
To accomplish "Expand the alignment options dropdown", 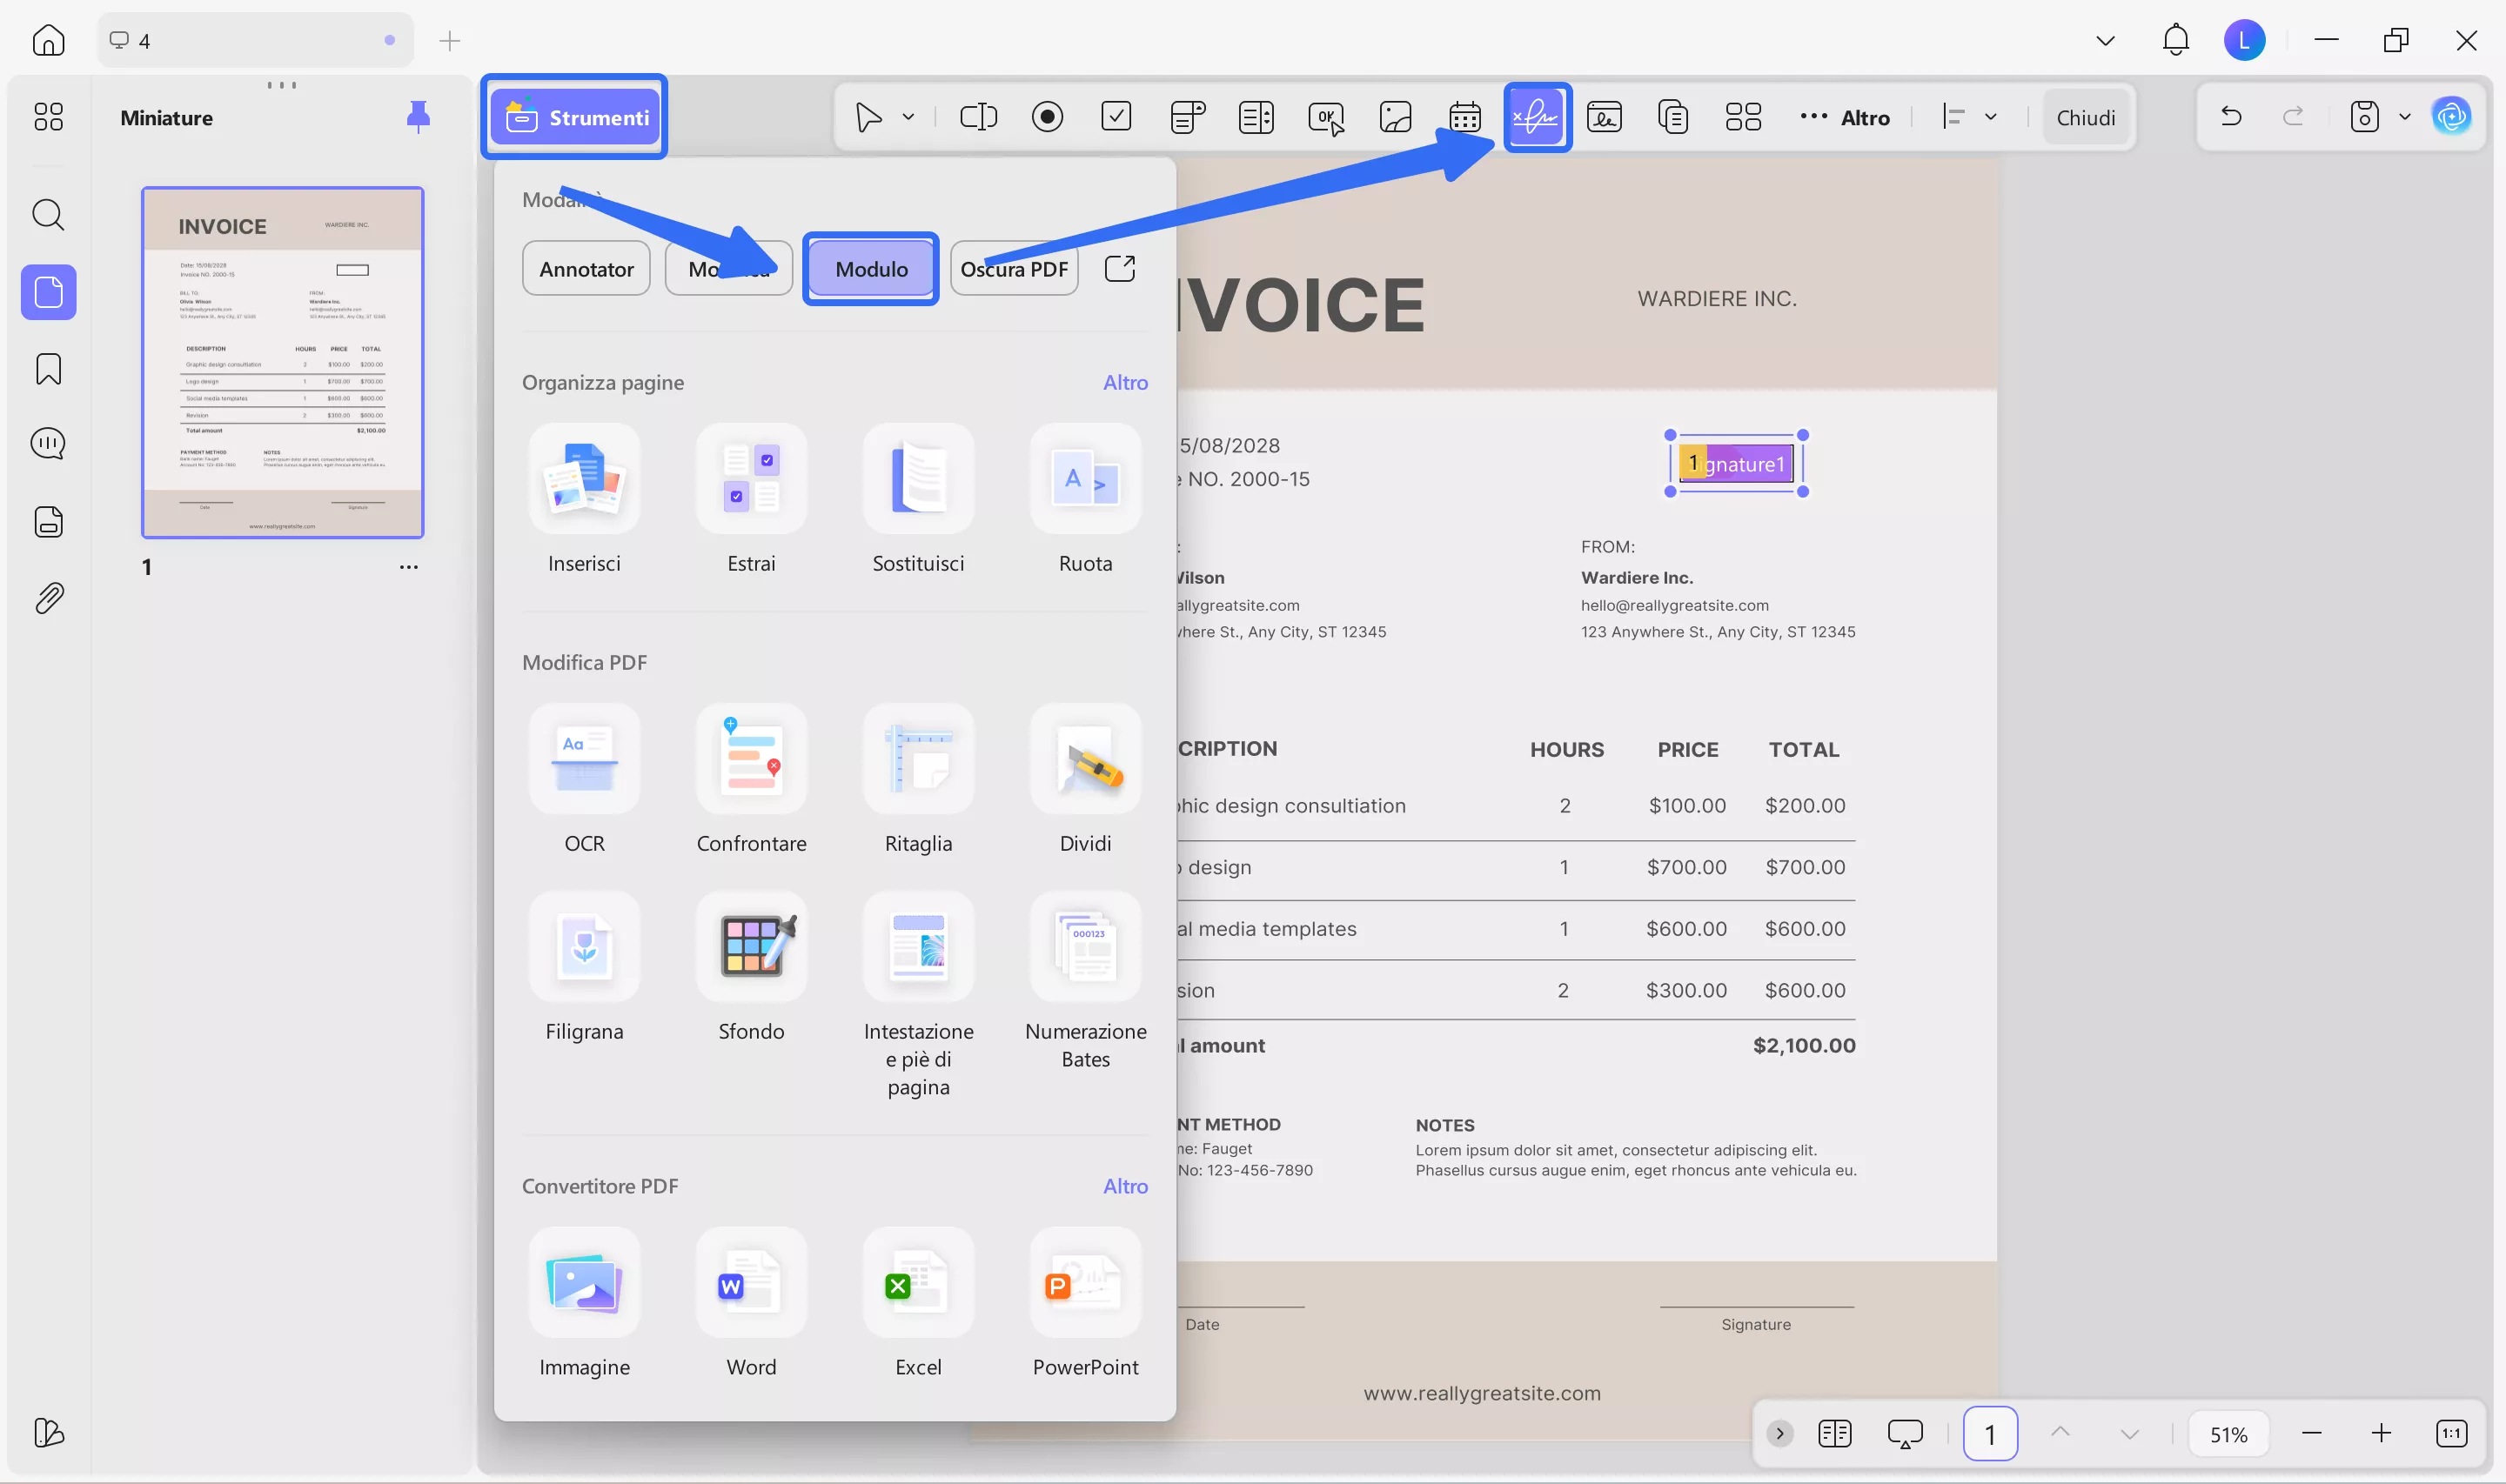I will point(1991,117).
